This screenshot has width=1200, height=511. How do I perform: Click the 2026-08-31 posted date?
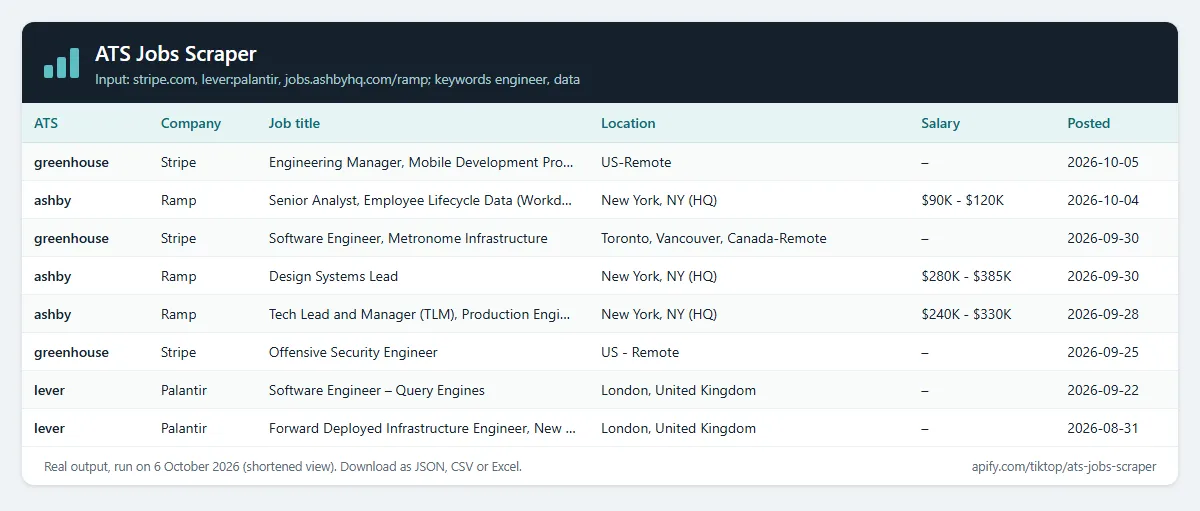1103,427
